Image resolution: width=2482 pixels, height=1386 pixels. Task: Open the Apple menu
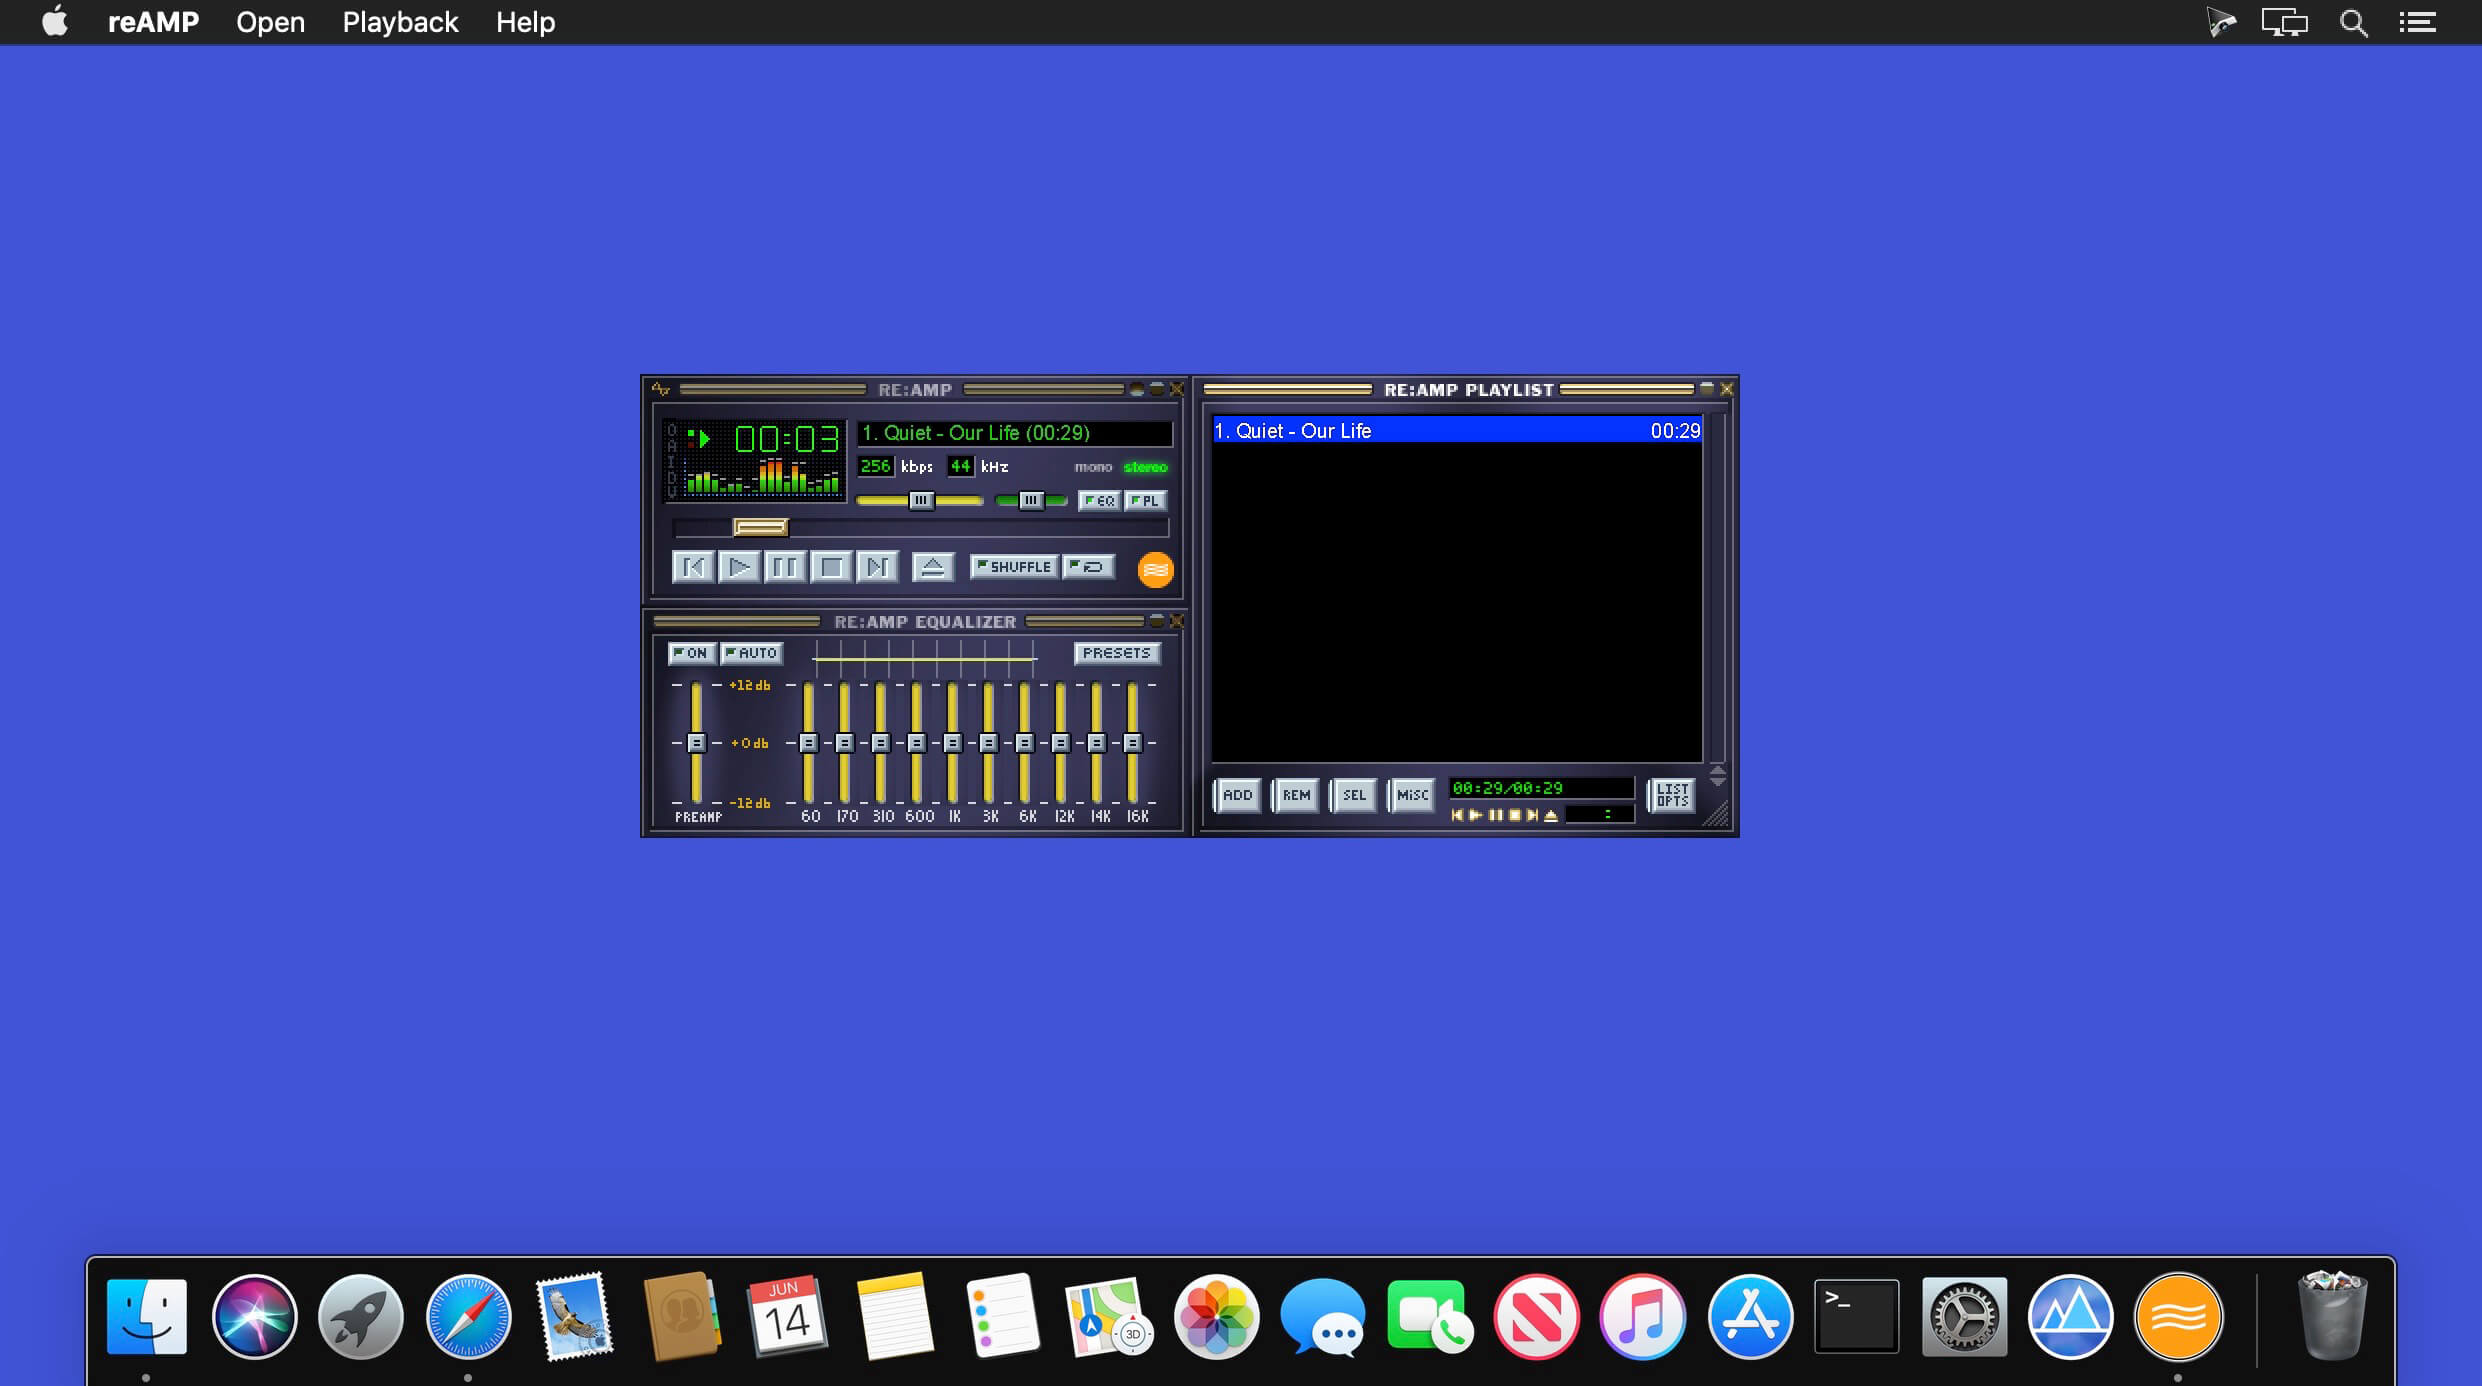[x=55, y=21]
